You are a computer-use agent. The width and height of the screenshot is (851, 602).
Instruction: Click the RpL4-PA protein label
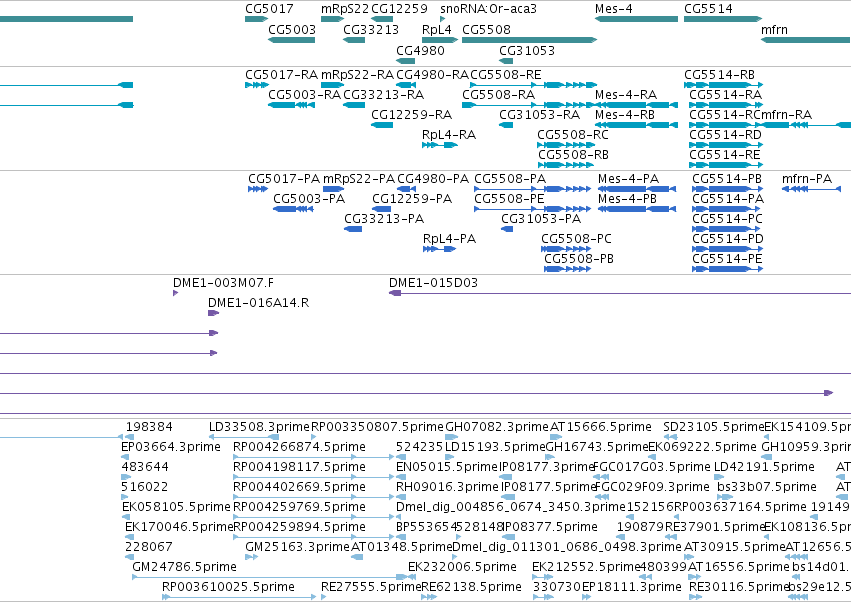click(x=449, y=239)
